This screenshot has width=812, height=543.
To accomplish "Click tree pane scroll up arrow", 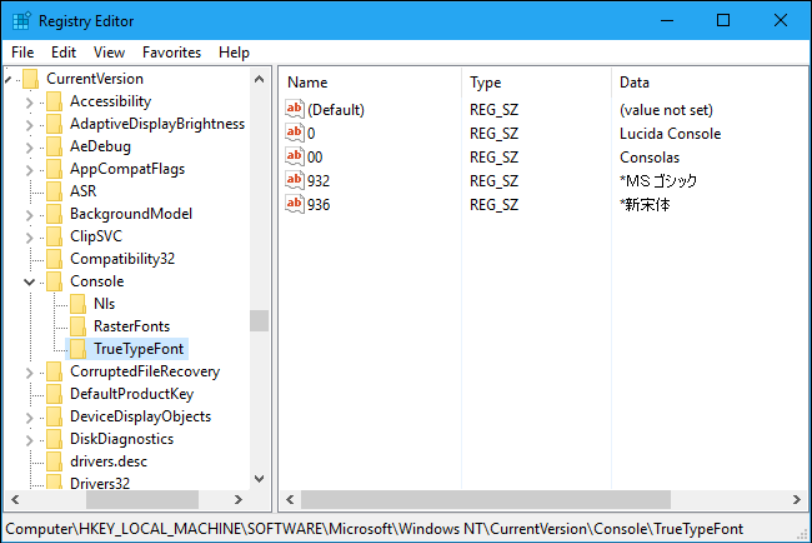I will pos(259,79).
